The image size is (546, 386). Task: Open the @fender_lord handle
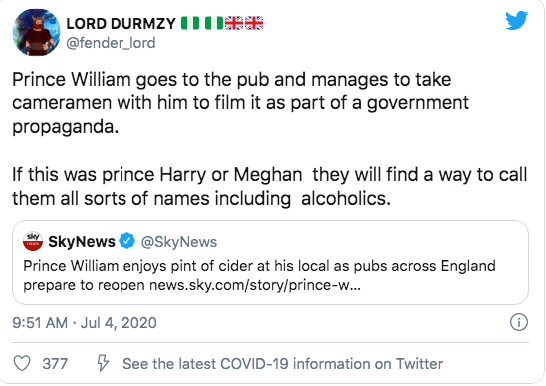pyautogui.click(x=111, y=43)
